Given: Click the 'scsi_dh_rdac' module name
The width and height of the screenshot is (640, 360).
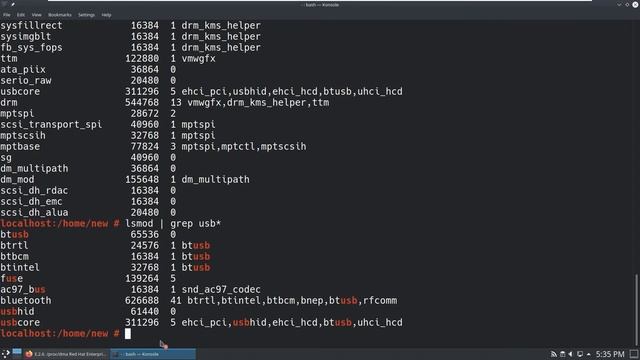Looking at the screenshot, I should click(x=34, y=191).
